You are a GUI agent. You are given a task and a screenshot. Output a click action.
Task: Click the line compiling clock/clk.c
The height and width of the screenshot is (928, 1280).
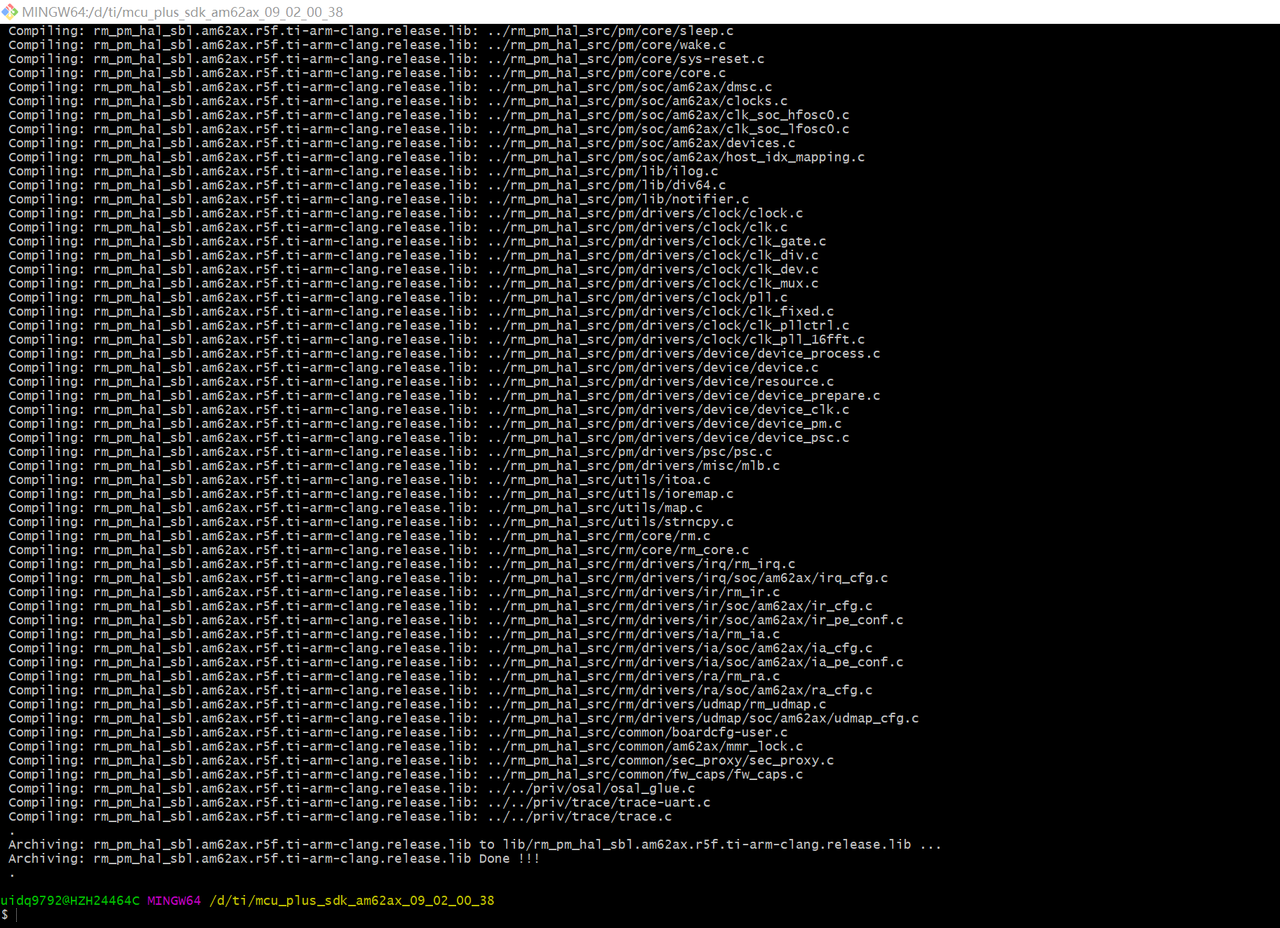click(x=398, y=227)
